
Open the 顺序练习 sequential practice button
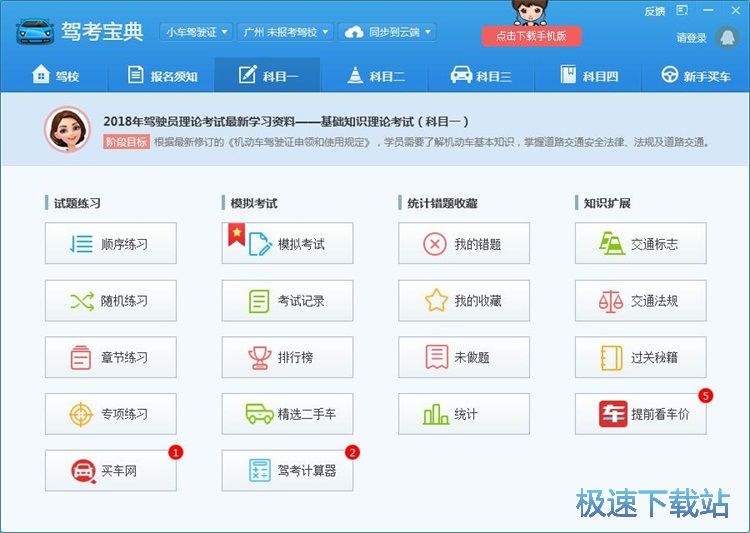pos(110,243)
